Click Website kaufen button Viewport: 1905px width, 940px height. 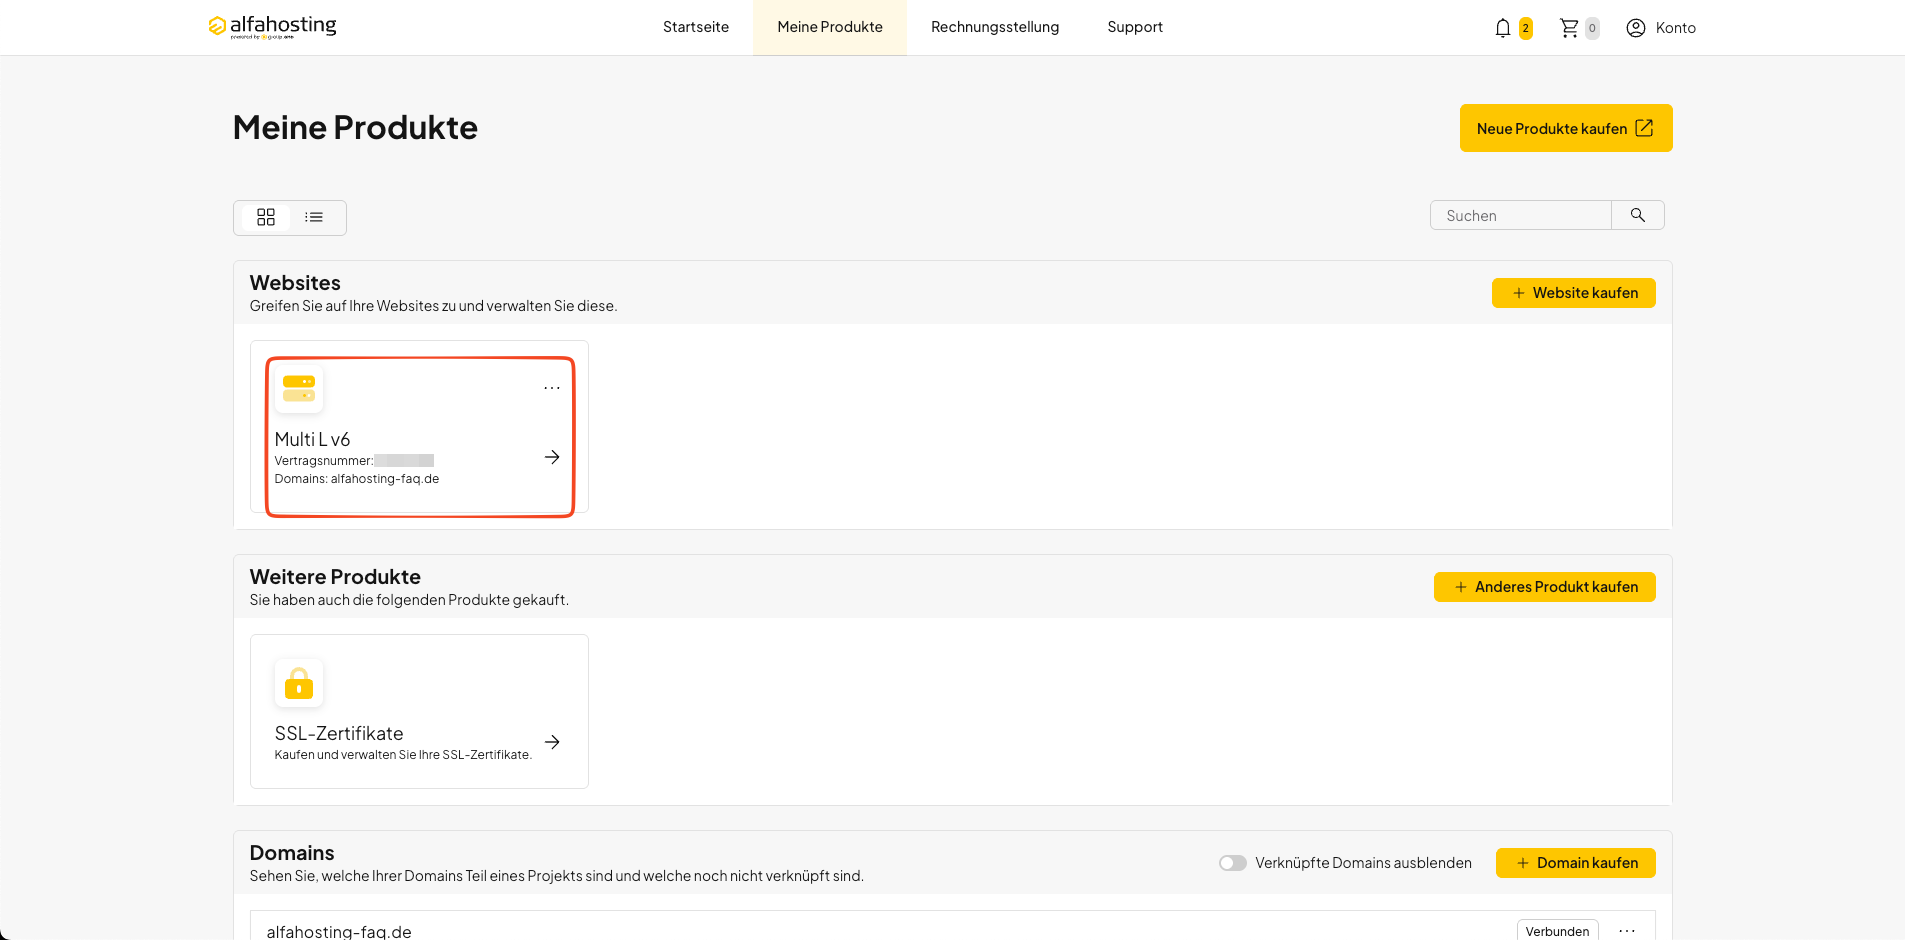pos(1574,293)
